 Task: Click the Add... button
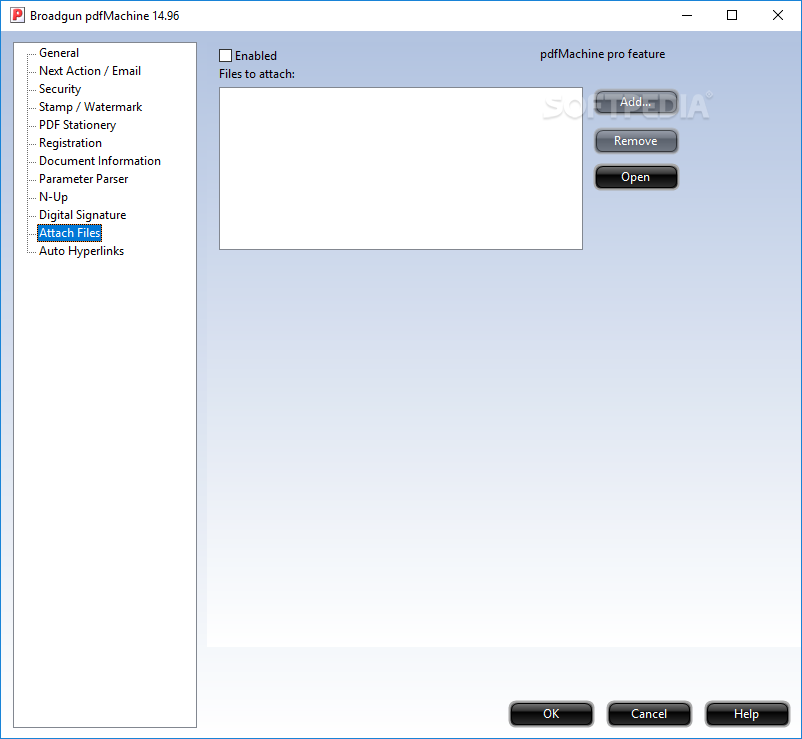pos(636,102)
